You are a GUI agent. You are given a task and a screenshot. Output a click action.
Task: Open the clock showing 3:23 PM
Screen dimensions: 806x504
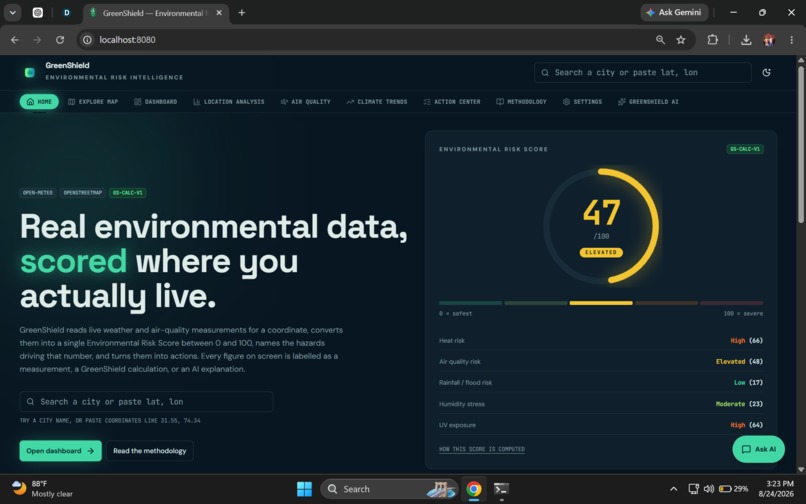coord(776,489)
